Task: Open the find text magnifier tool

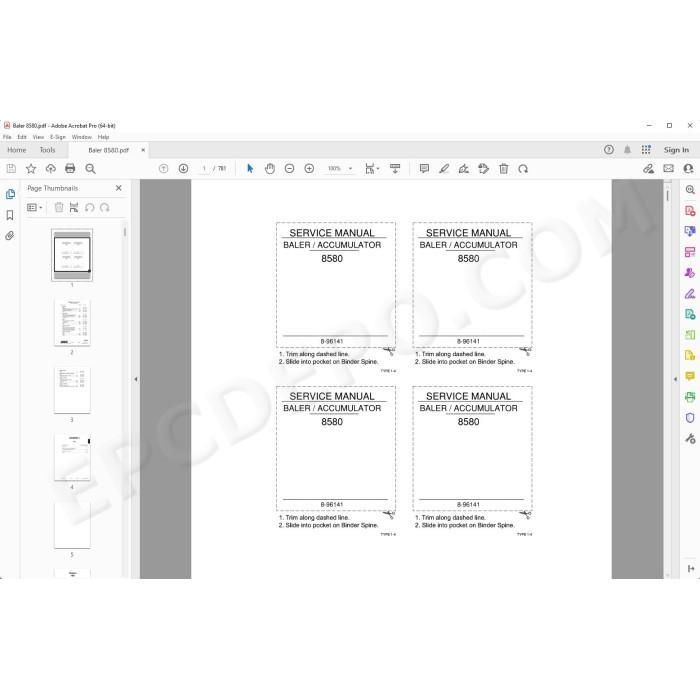Action: pyautogui.click(x=91, y=169)
